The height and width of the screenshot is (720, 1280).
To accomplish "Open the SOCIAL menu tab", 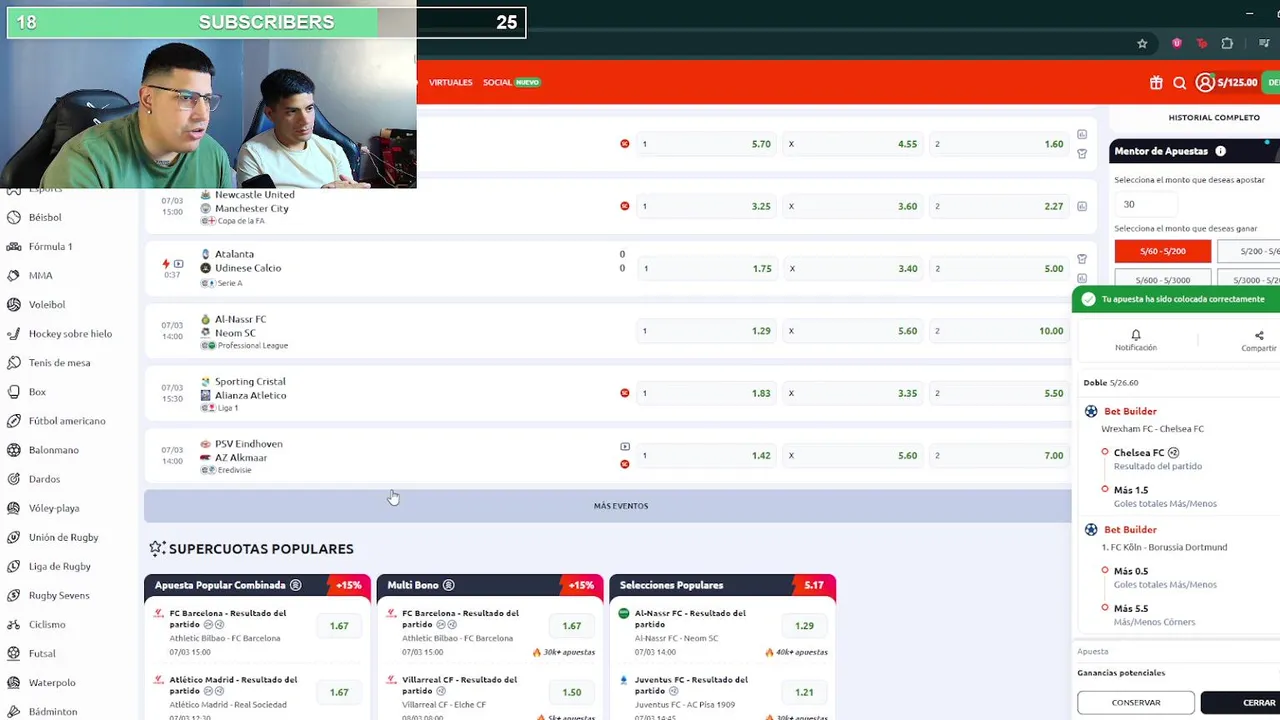I will (497, 82).
